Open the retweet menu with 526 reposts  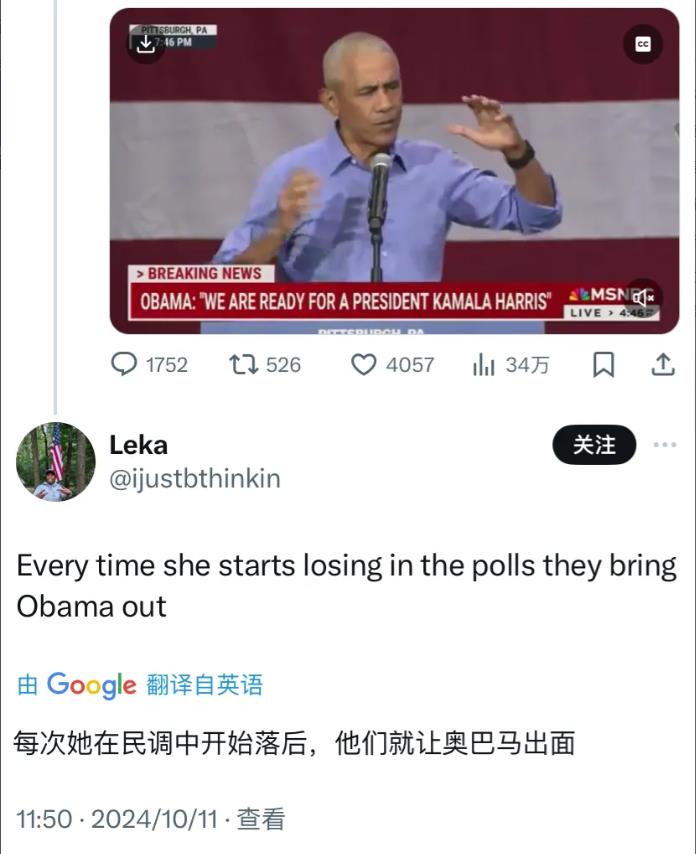[x=243, y=365]
